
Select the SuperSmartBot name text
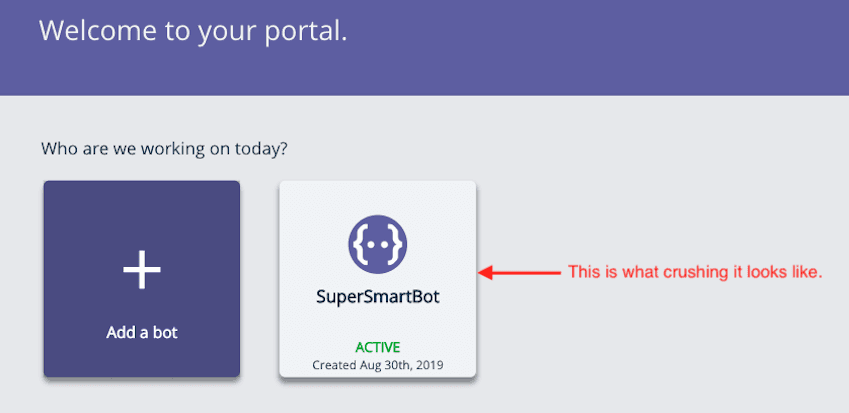(x=377, y=298)
